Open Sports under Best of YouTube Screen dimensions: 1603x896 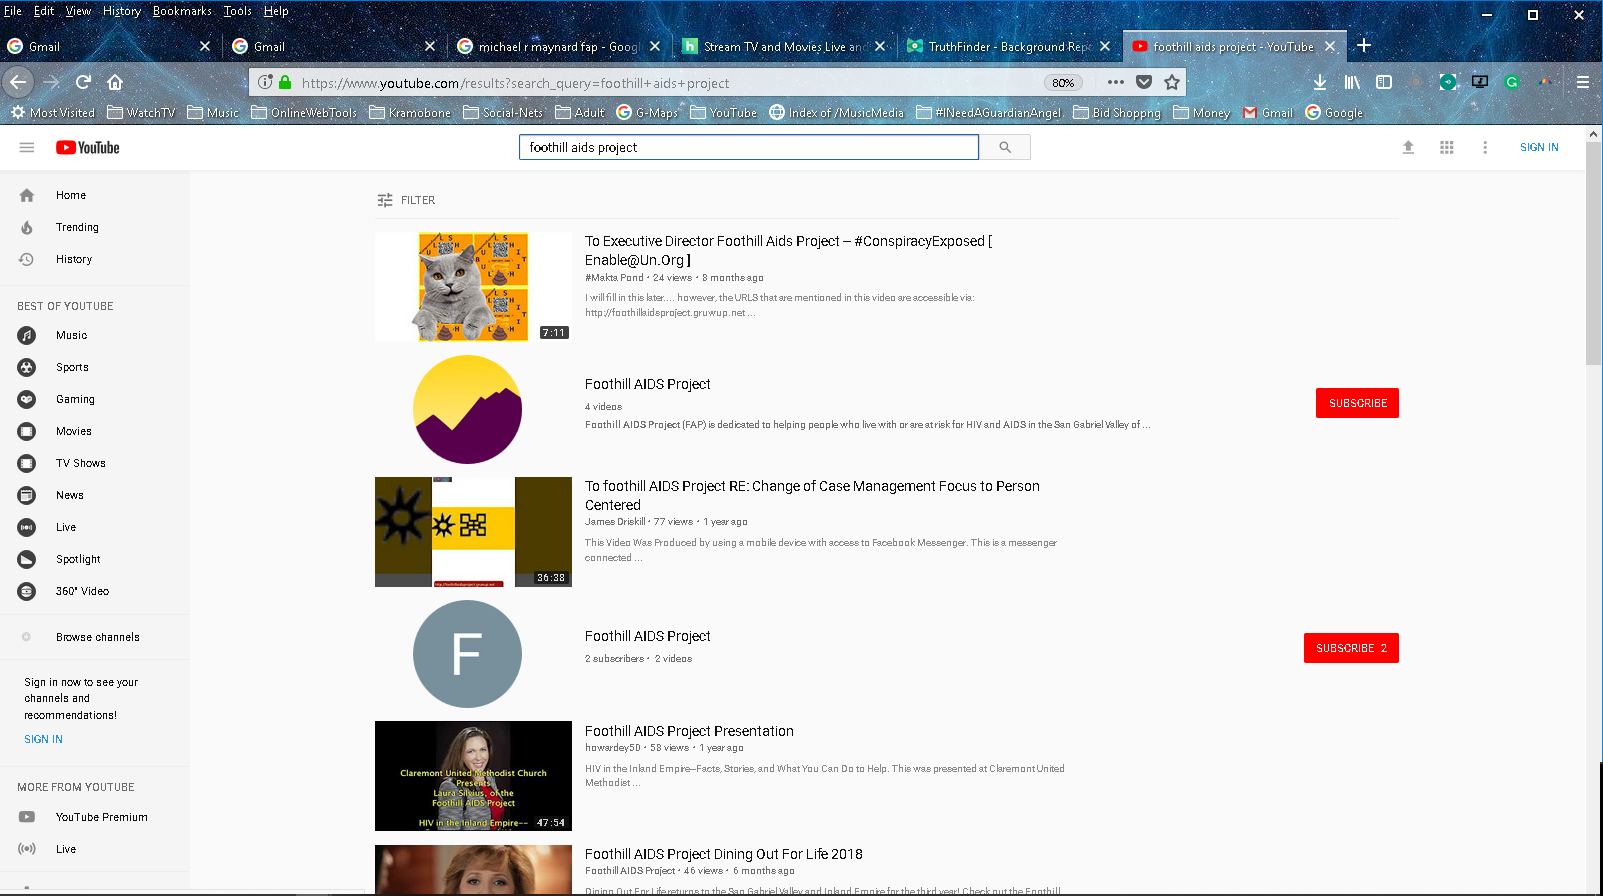(x=72, y=367)
